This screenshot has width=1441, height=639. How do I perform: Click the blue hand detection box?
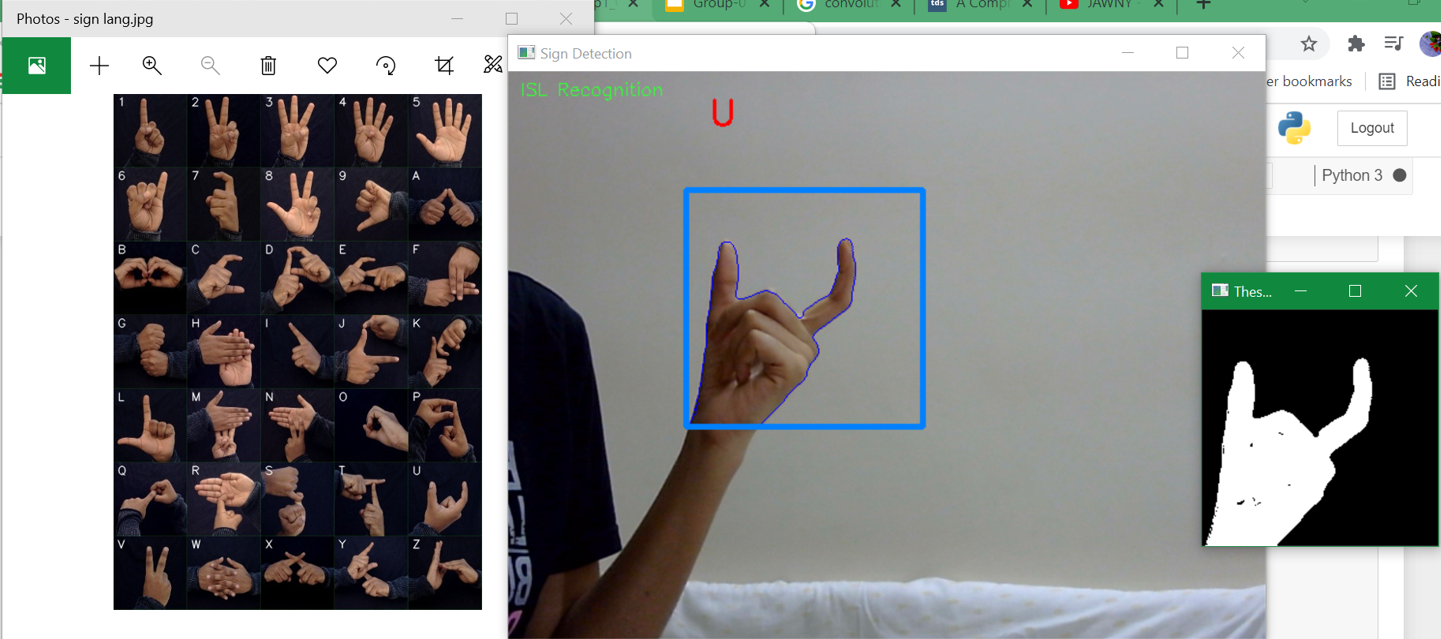(x=804, y=308)
